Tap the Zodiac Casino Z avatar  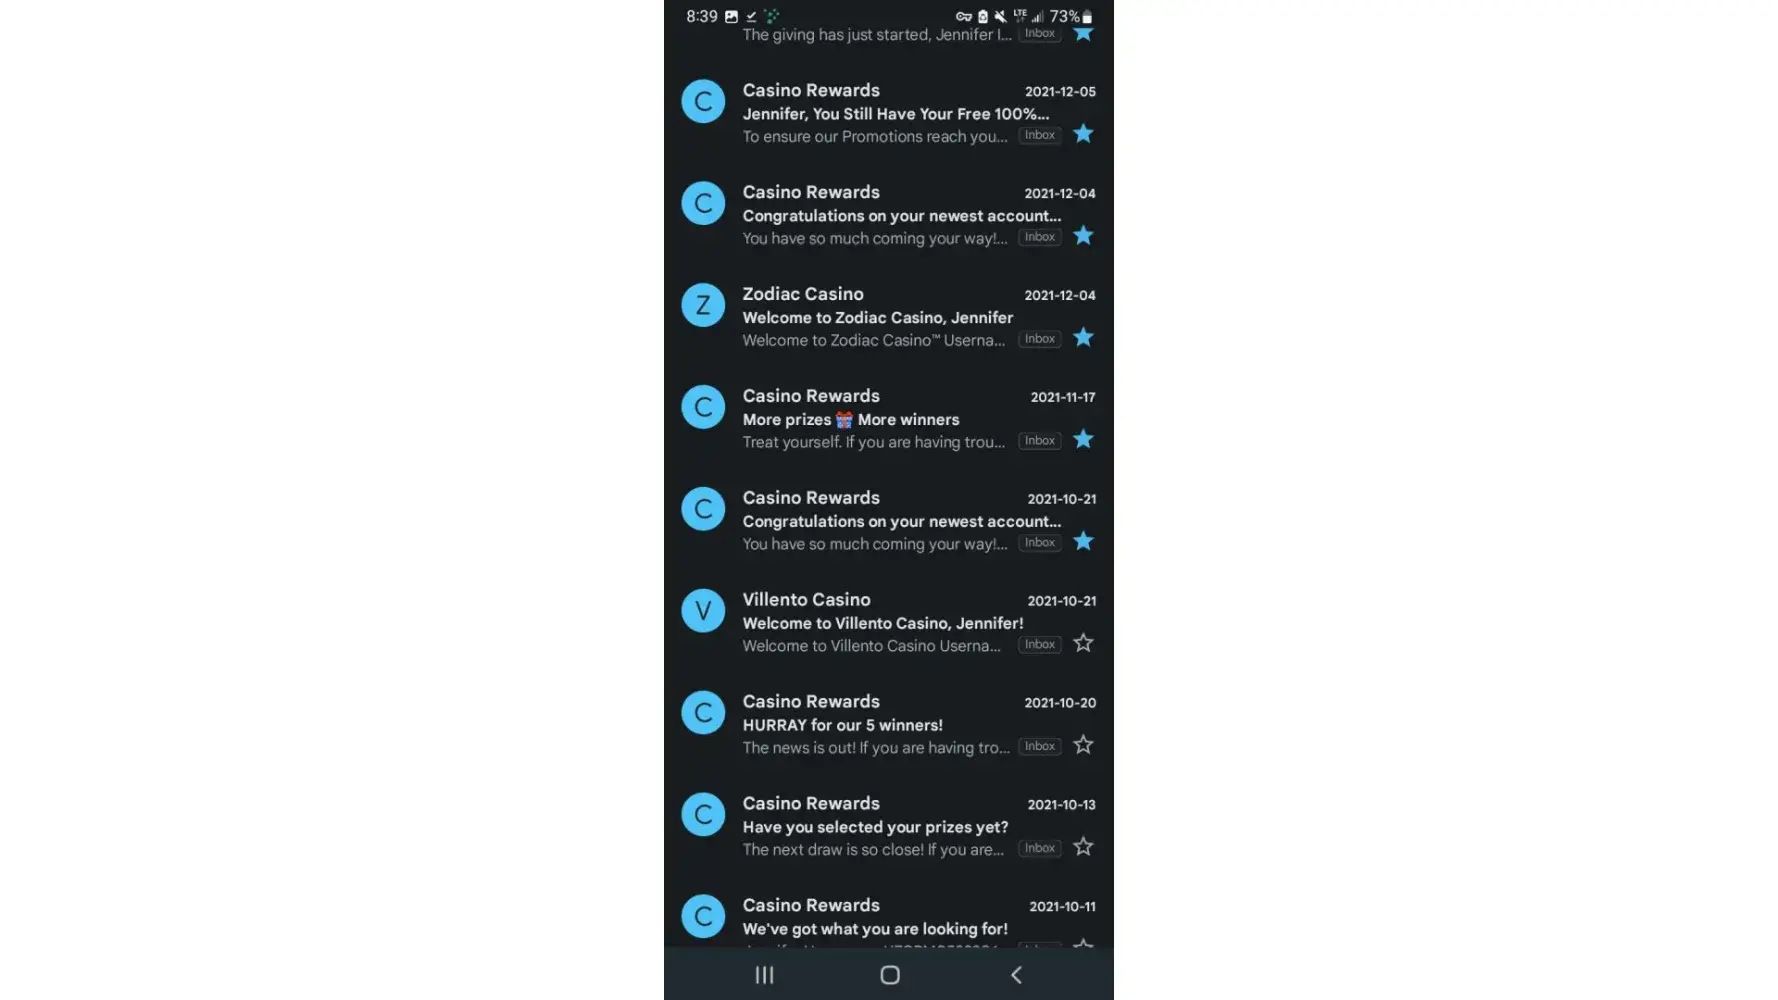point(703,305)
